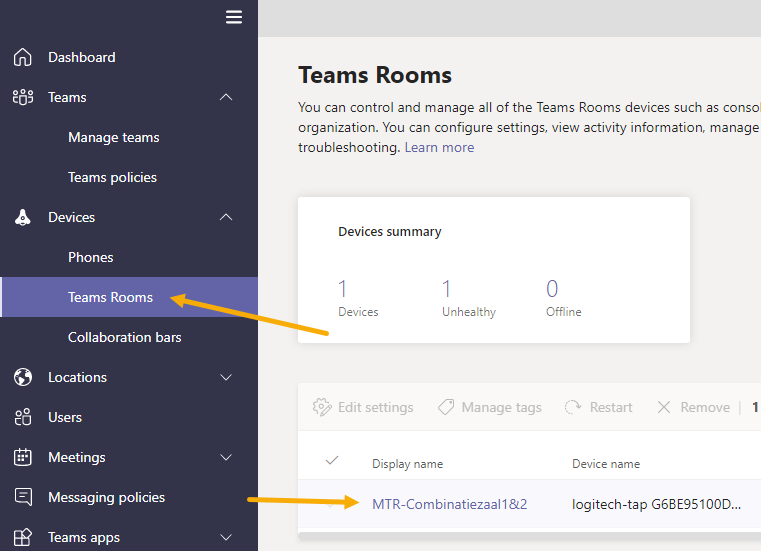The height and width of the screenshot is (551, 761).
Task: Expand the Teams apps section chevron
Action: click(x=226, y=537)
